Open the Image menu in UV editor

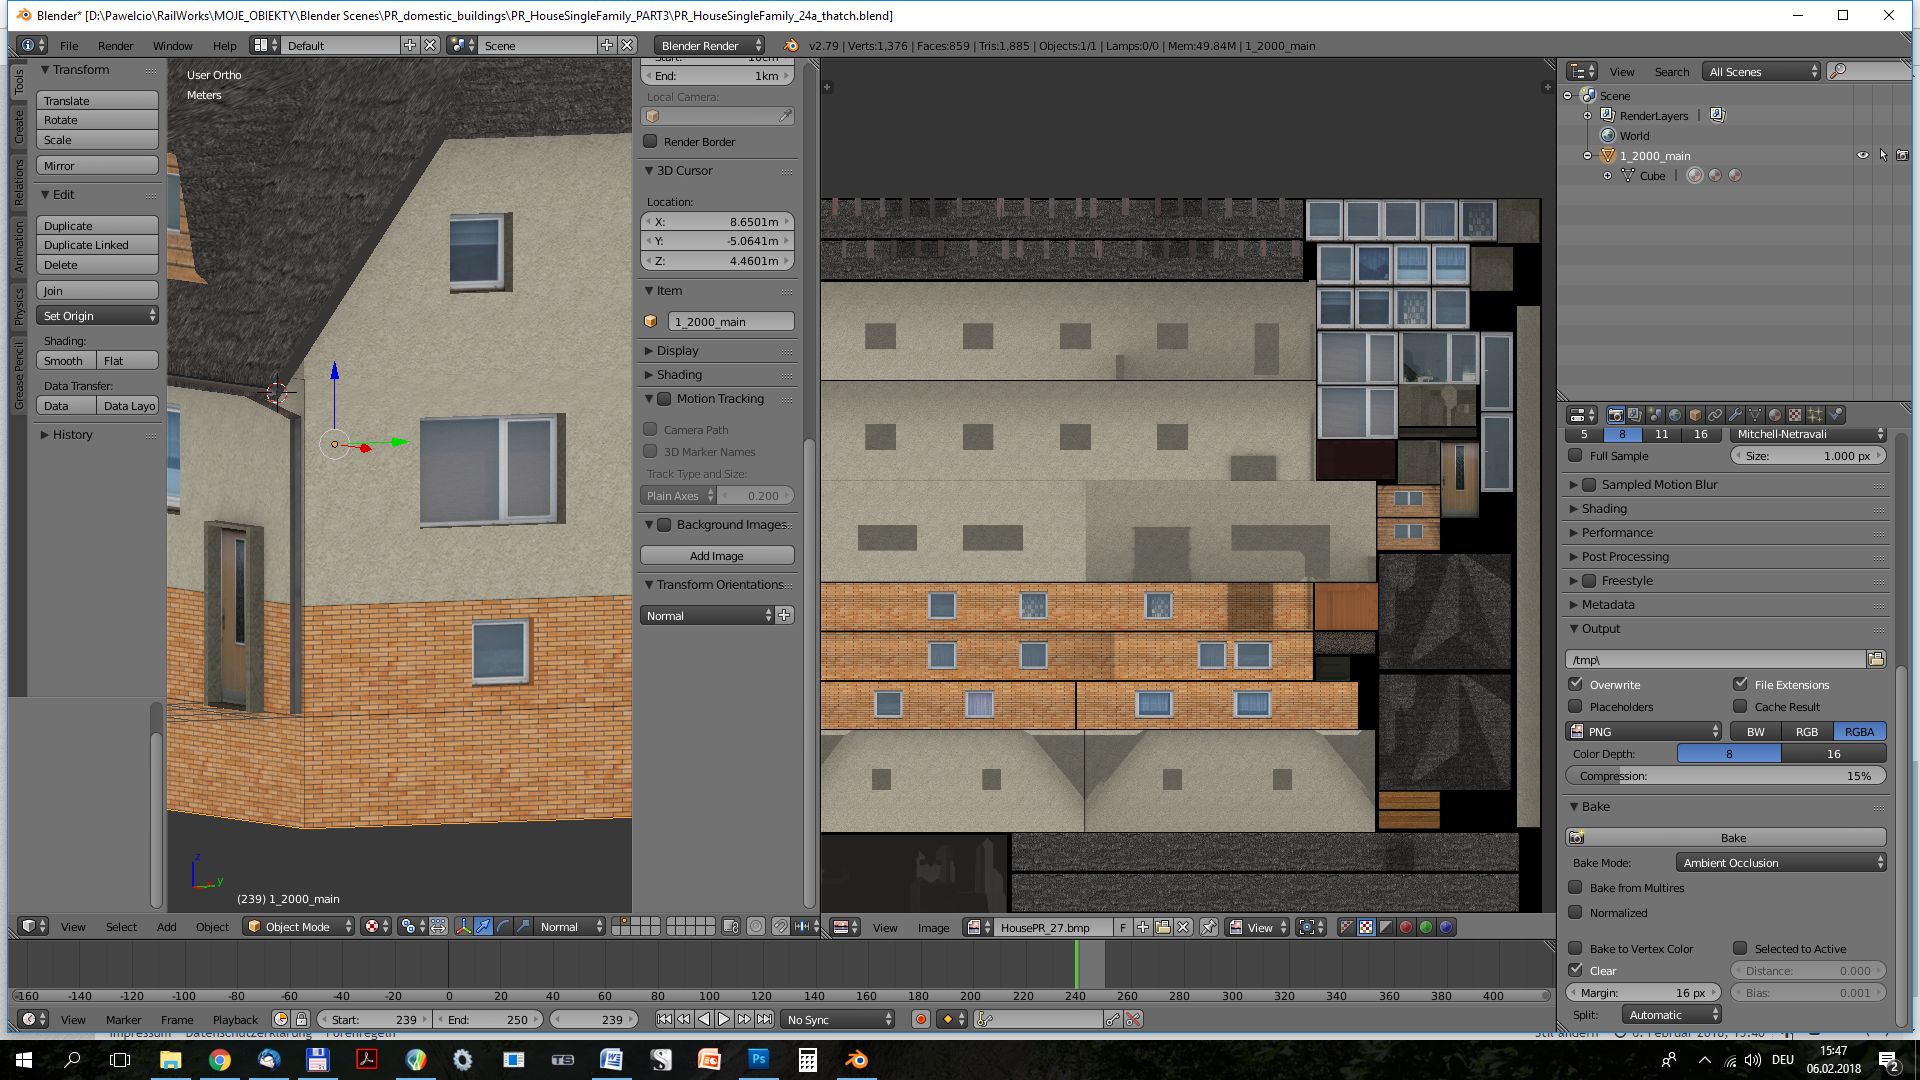[933, 928]
